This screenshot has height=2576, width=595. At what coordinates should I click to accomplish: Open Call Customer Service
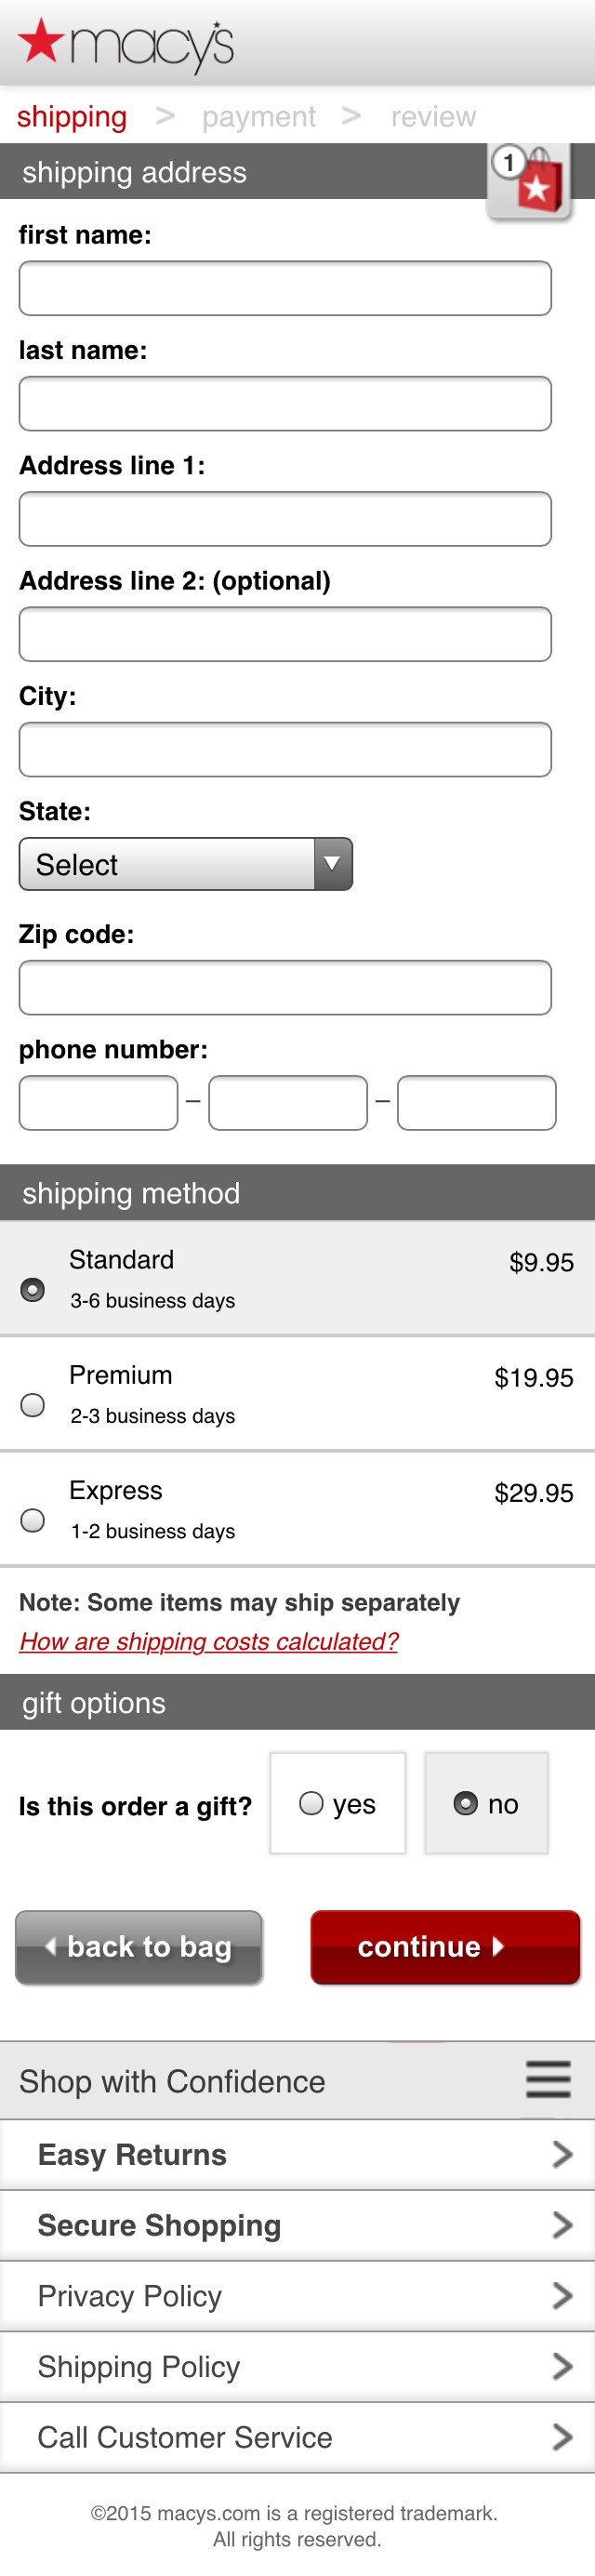297,2437
